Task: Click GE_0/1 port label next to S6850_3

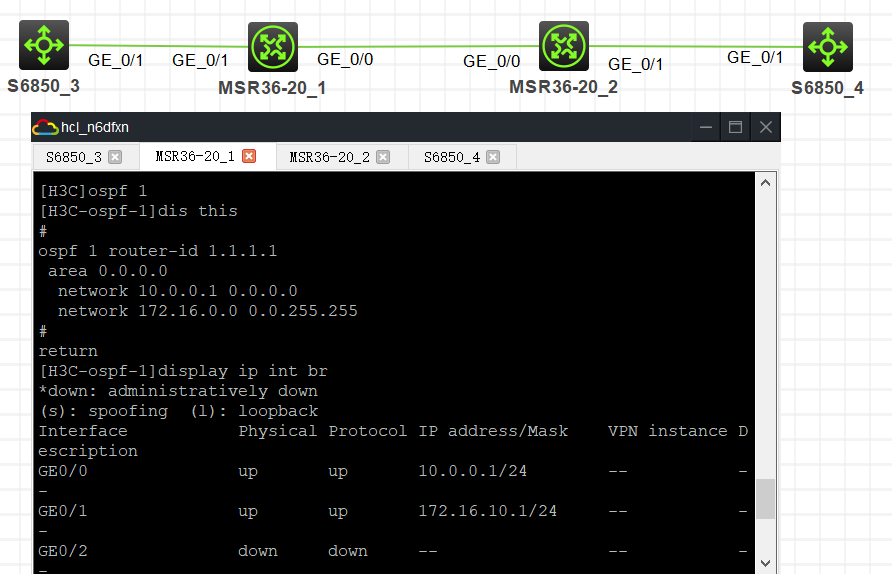Action: (115, 60)
